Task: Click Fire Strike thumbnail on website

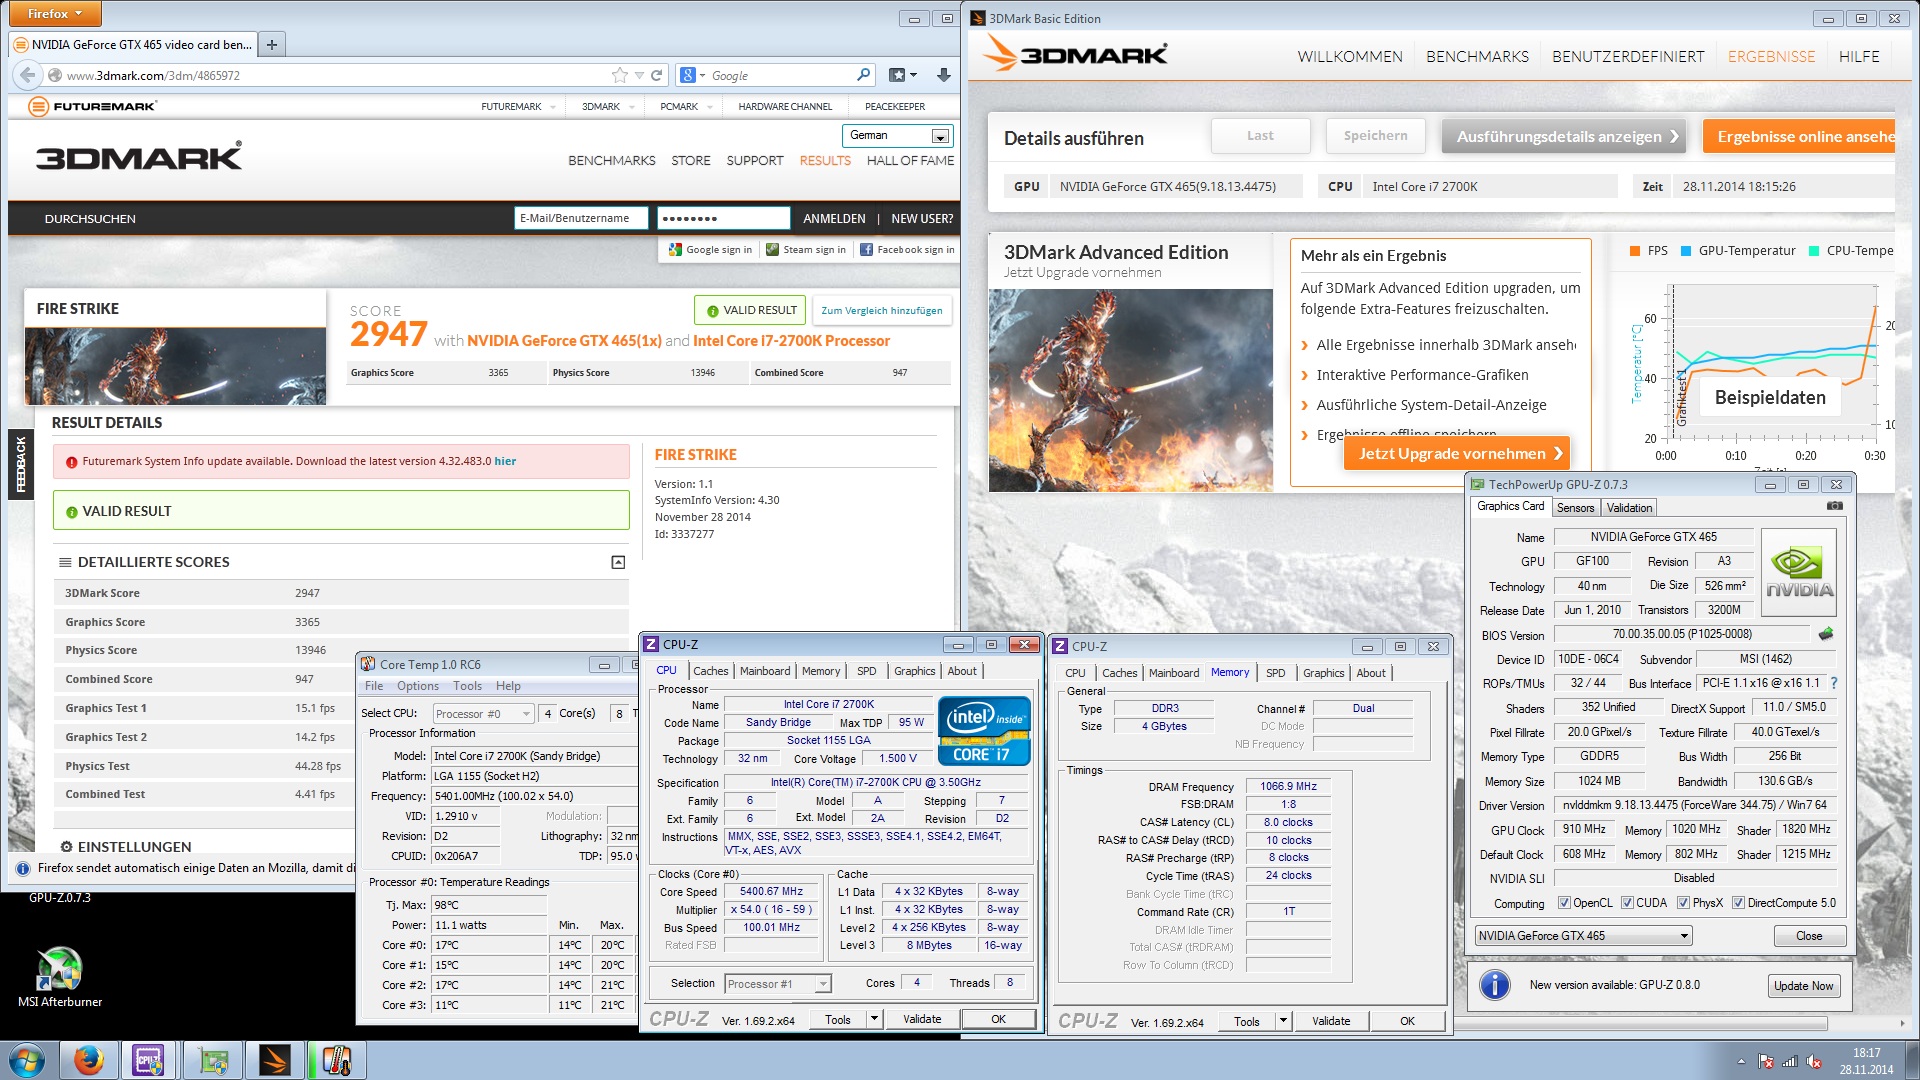Action: click(175, 365)
